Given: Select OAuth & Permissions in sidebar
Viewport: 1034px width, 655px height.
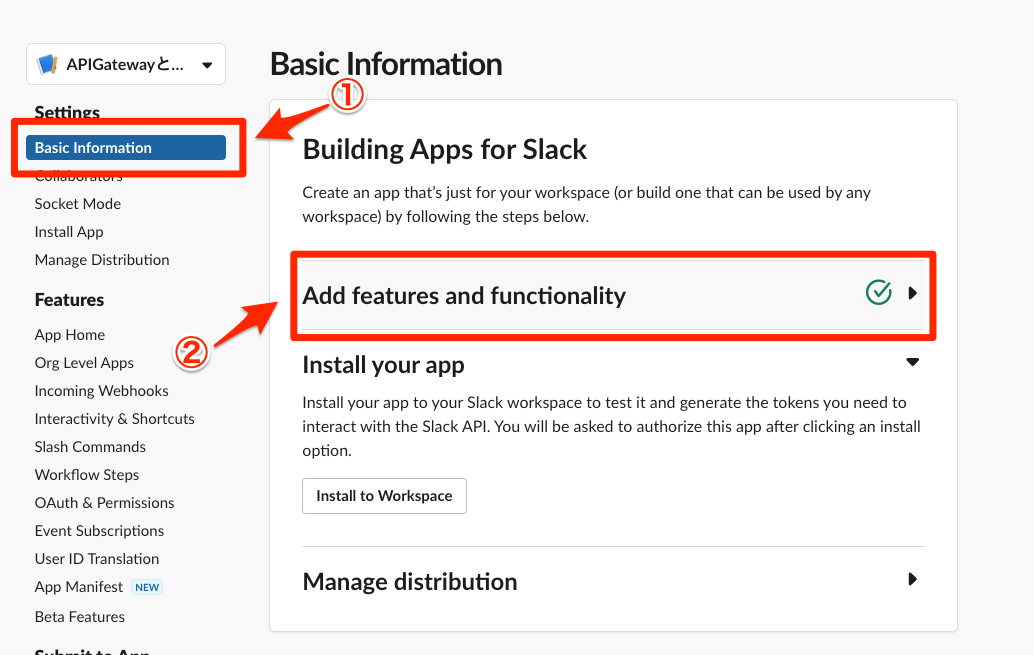Looking at the screenshot, I should (x=104, y=503).
